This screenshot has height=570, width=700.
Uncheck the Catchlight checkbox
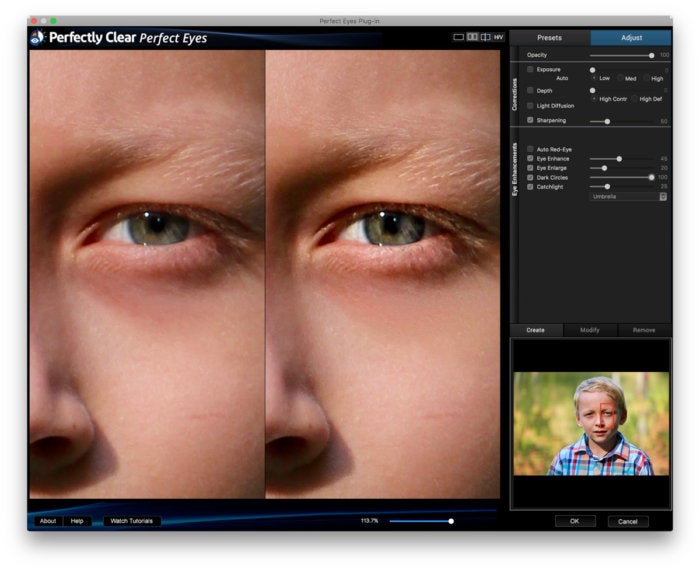[530, 187]
